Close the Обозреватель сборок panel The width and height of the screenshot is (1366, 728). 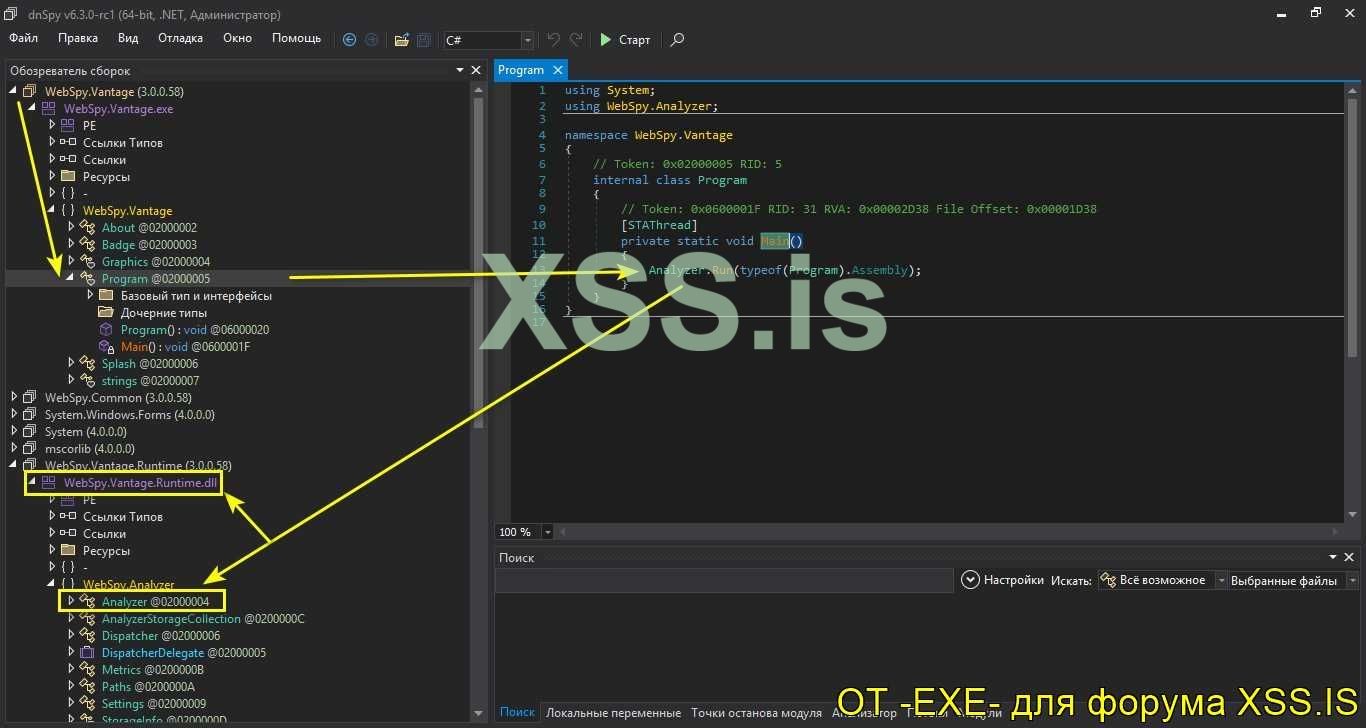(x=476, y=70)
